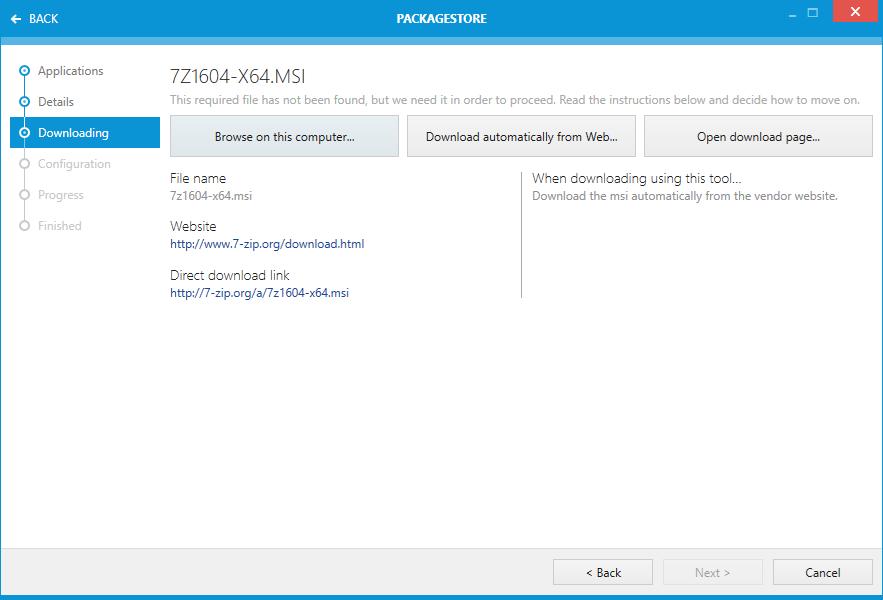
Task: Click the < Back button at bottom
Action: pyautogui.click(x=603, y=573)
